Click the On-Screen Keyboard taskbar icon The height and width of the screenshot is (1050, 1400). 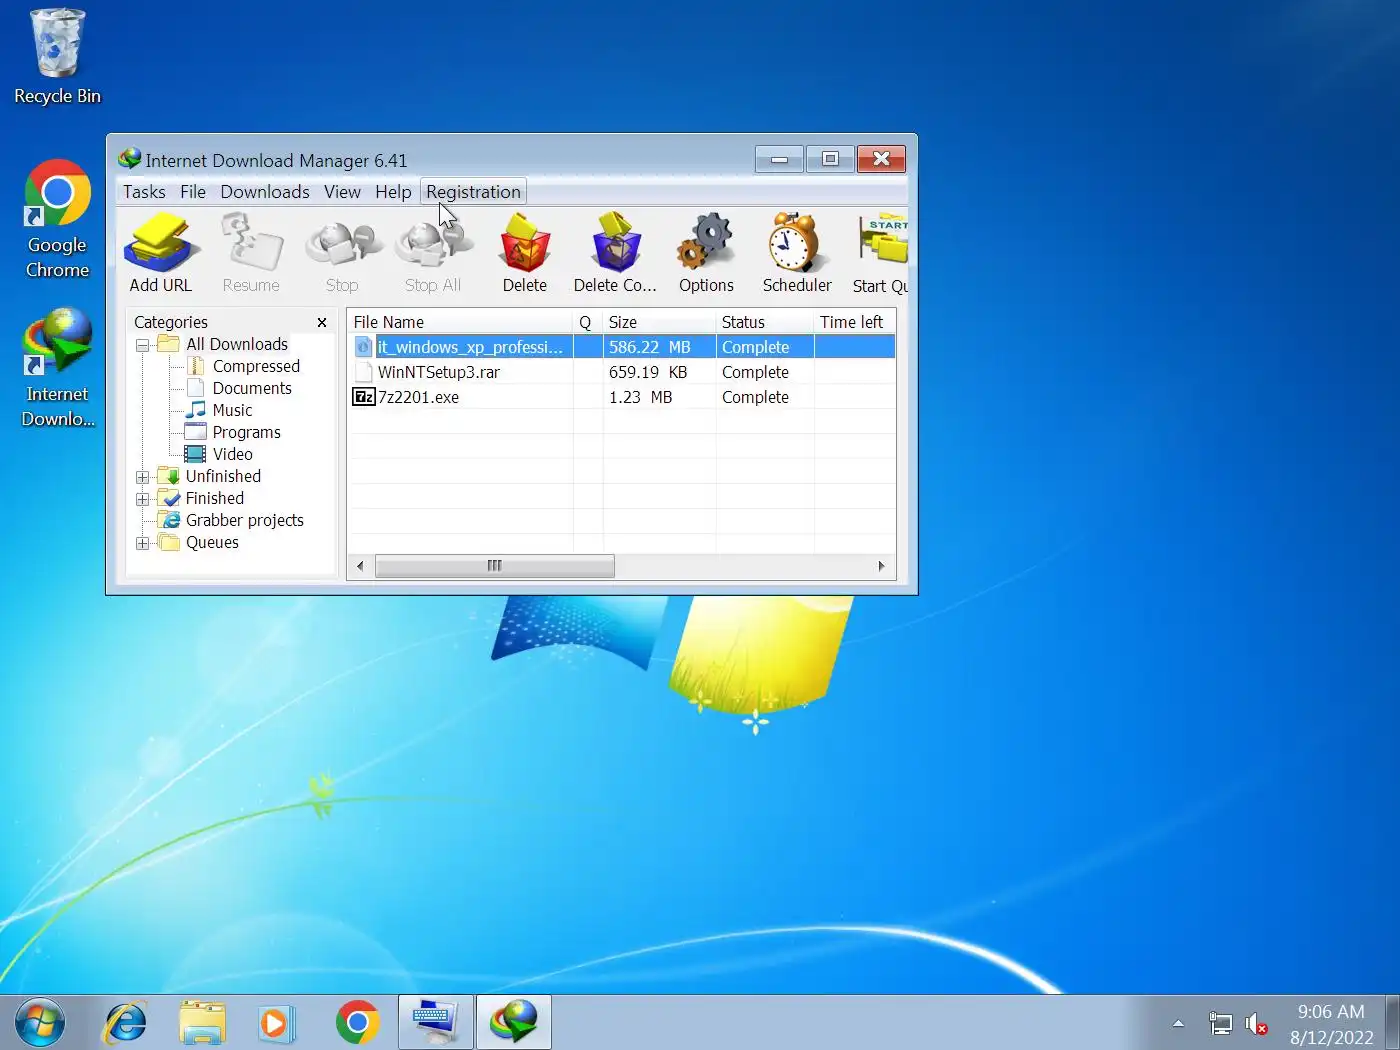pos(436,1022)
